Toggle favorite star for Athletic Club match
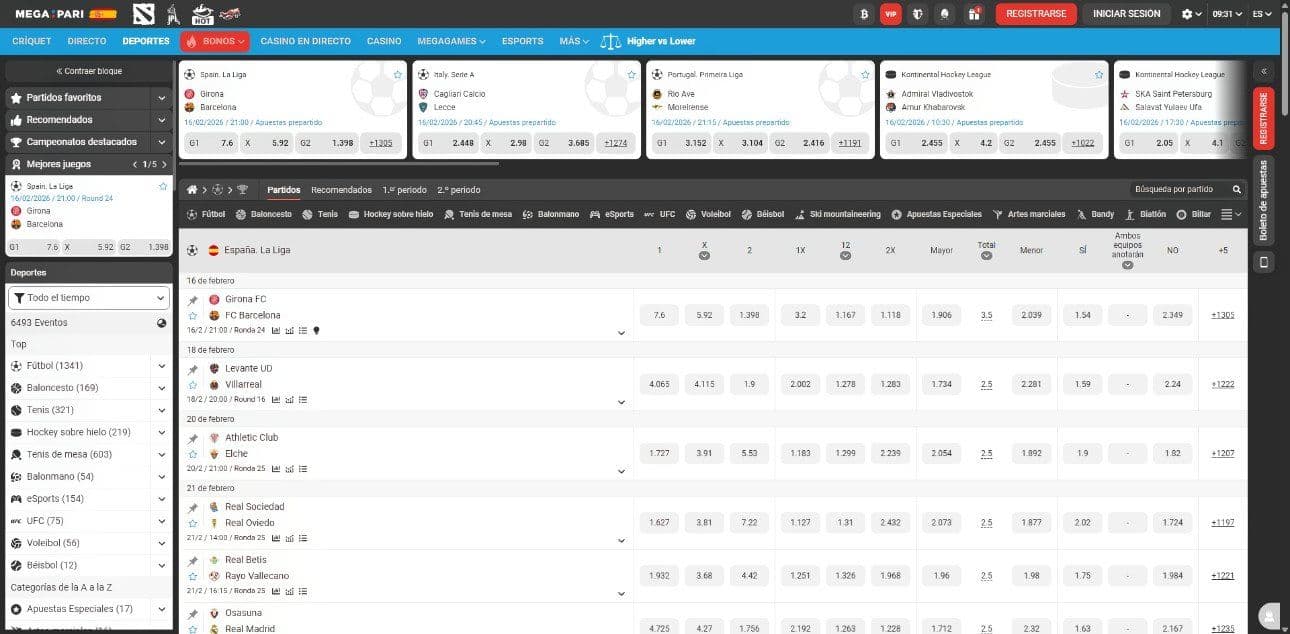 [x=193, y=454]
